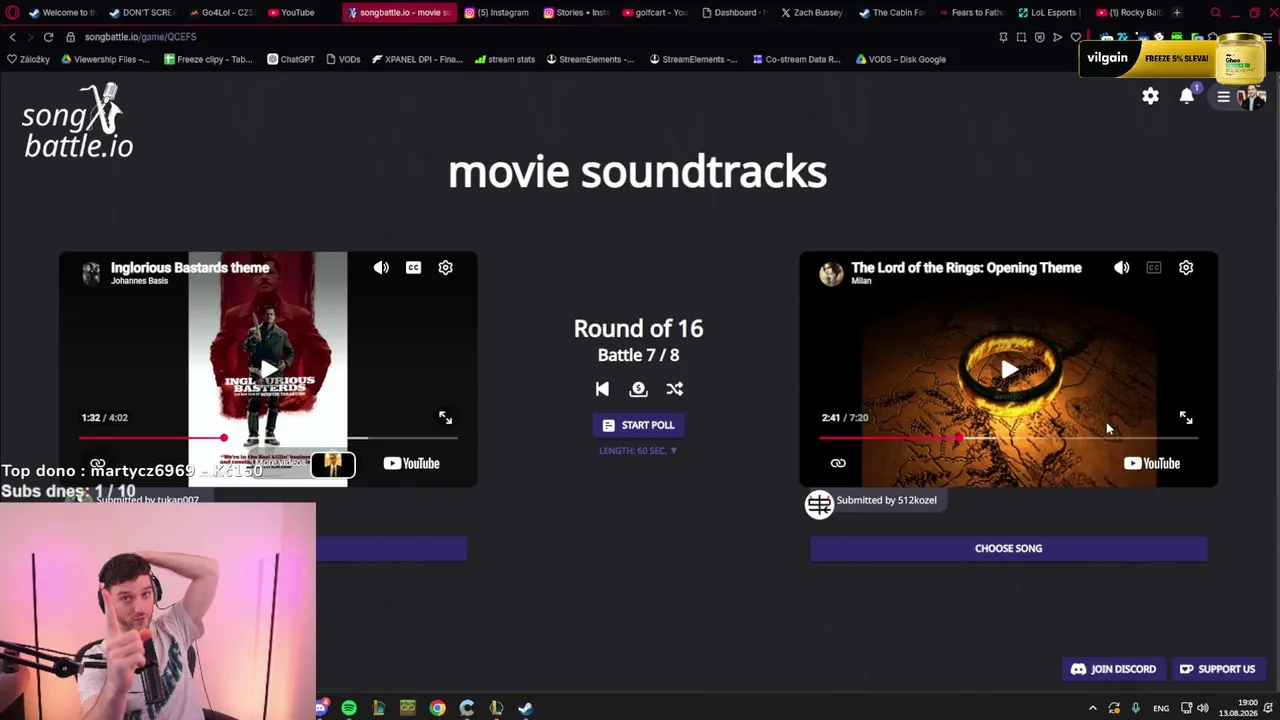This screenshot has width=1280, height=720.
Task: Open songbattle.io logo home link
Action: click(x=77, y=121)
